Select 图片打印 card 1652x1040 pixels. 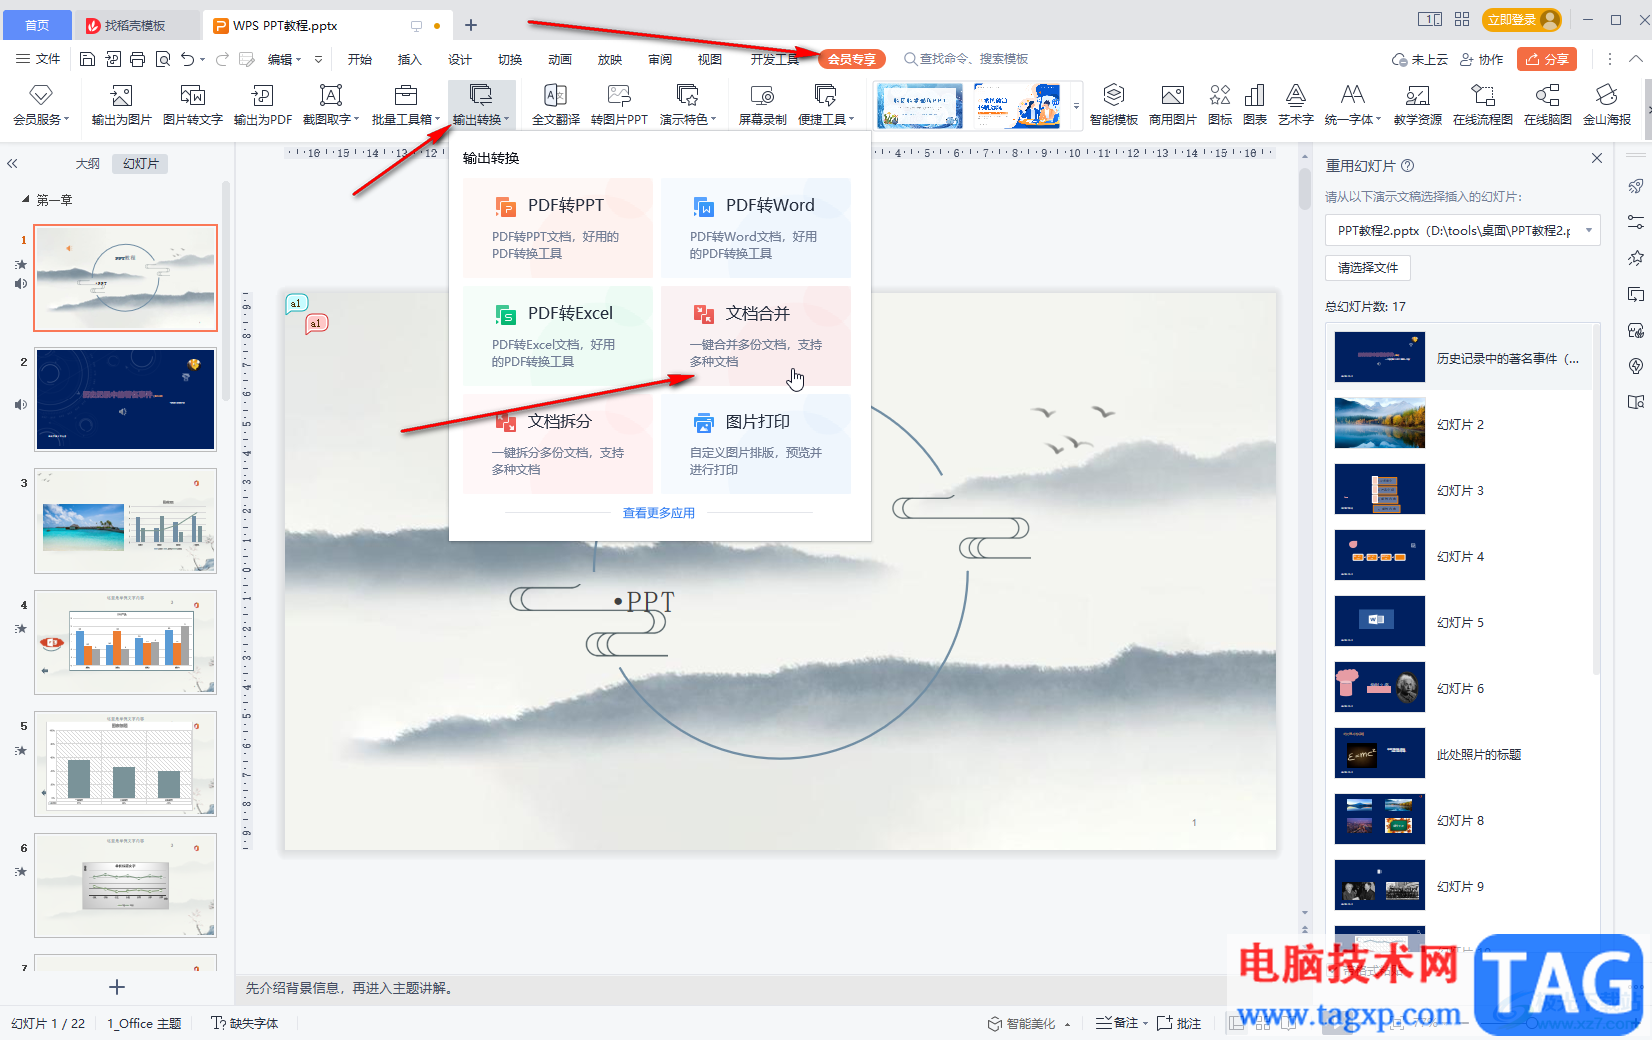pos(755,444)
